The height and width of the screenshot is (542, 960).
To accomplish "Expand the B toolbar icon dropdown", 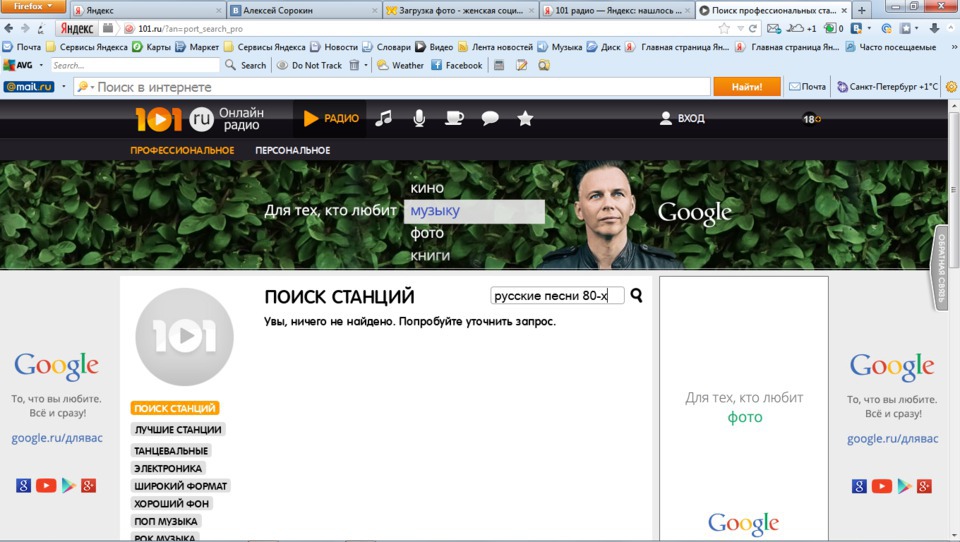I will [x=869, y=28].
